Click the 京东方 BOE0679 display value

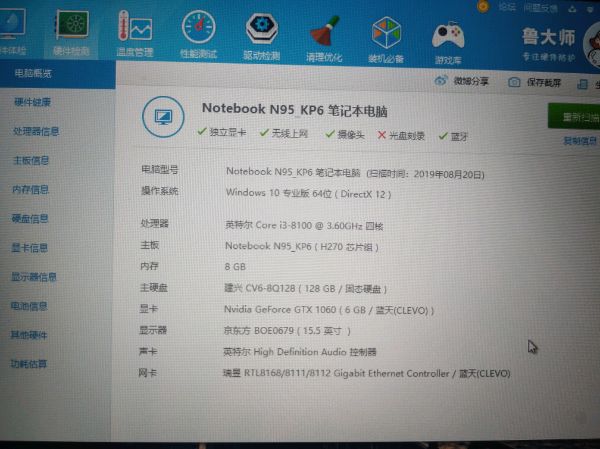coord(287,330)
